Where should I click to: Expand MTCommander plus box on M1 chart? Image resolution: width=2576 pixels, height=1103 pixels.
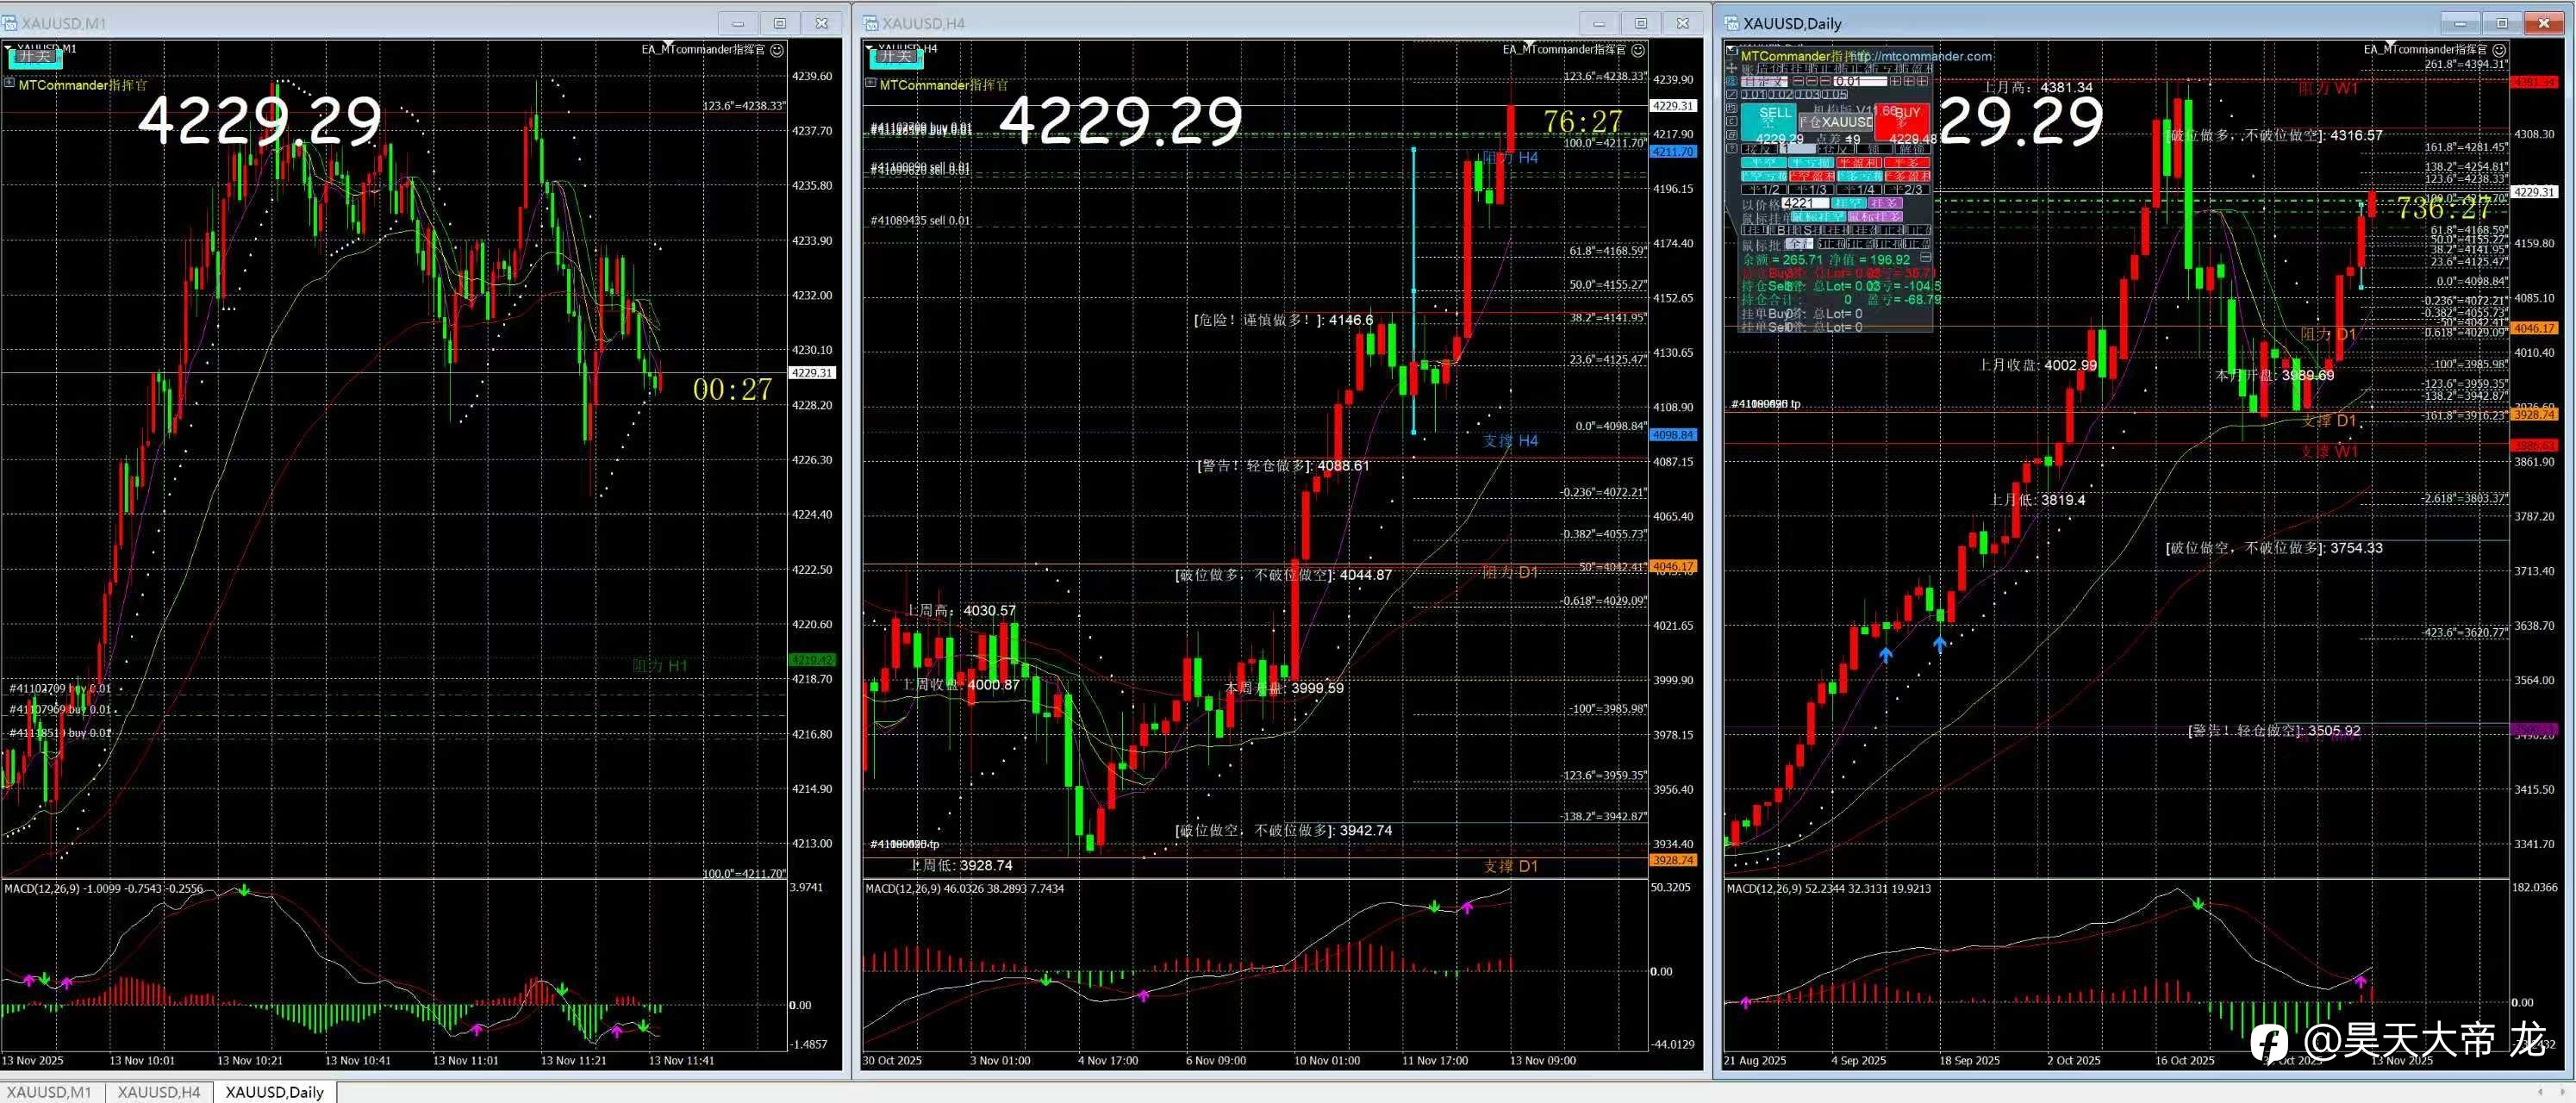tap(9, 84)
